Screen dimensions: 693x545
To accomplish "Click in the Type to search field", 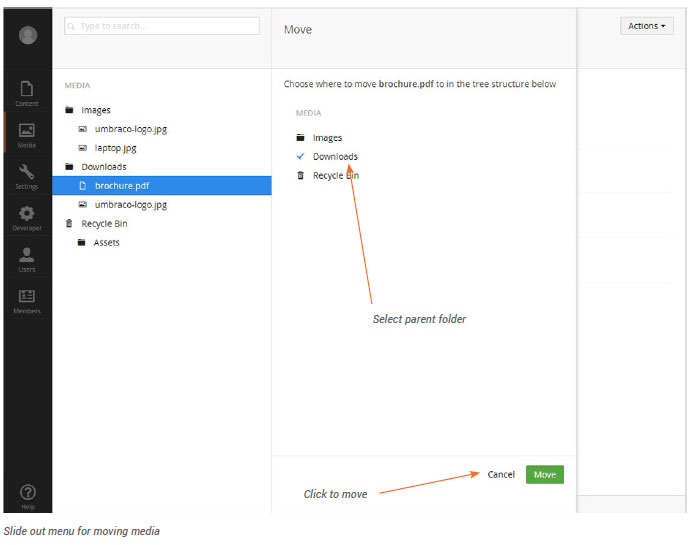I will click(x=162, y=26).
